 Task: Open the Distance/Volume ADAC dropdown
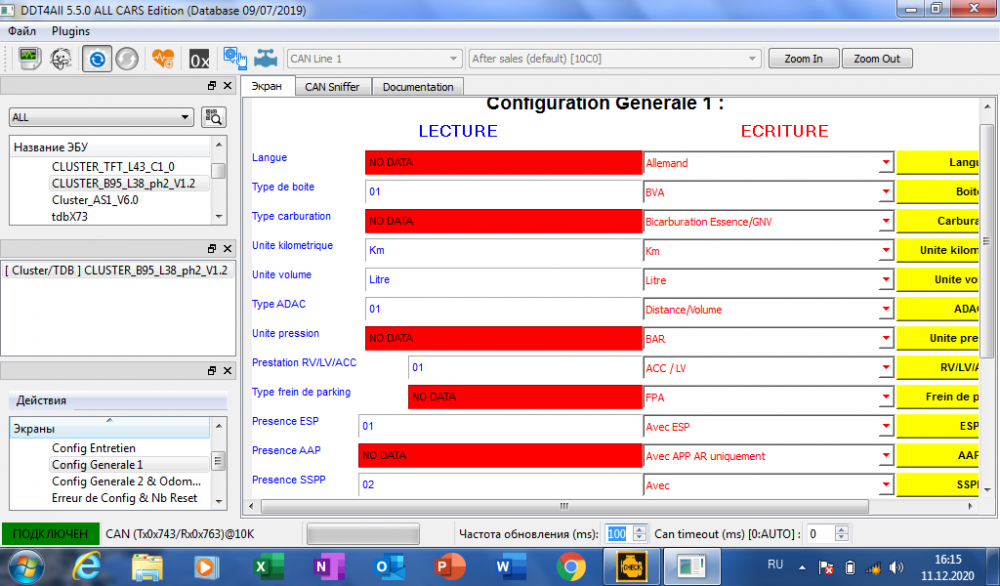tap(885, 309)
